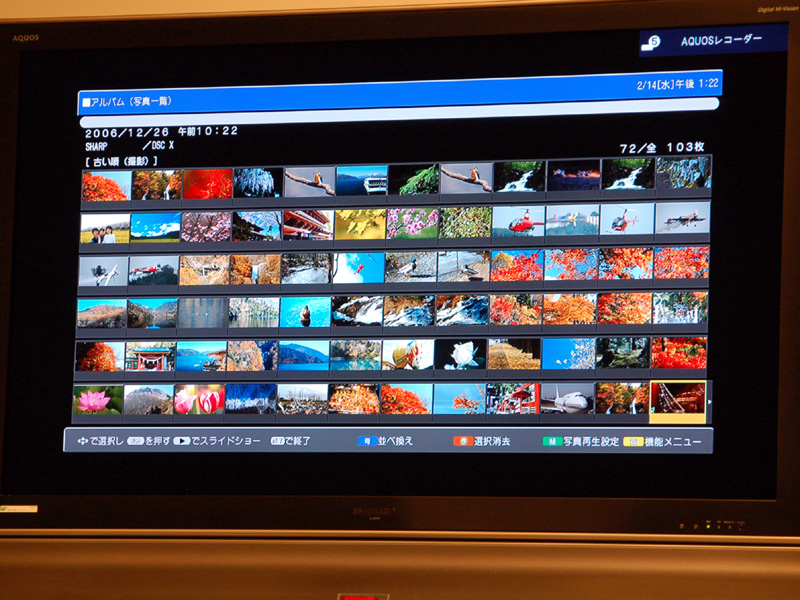Click the AQUOS recorder logo icon
Viewport: 800px width, 600px height.
click(655, 41)
